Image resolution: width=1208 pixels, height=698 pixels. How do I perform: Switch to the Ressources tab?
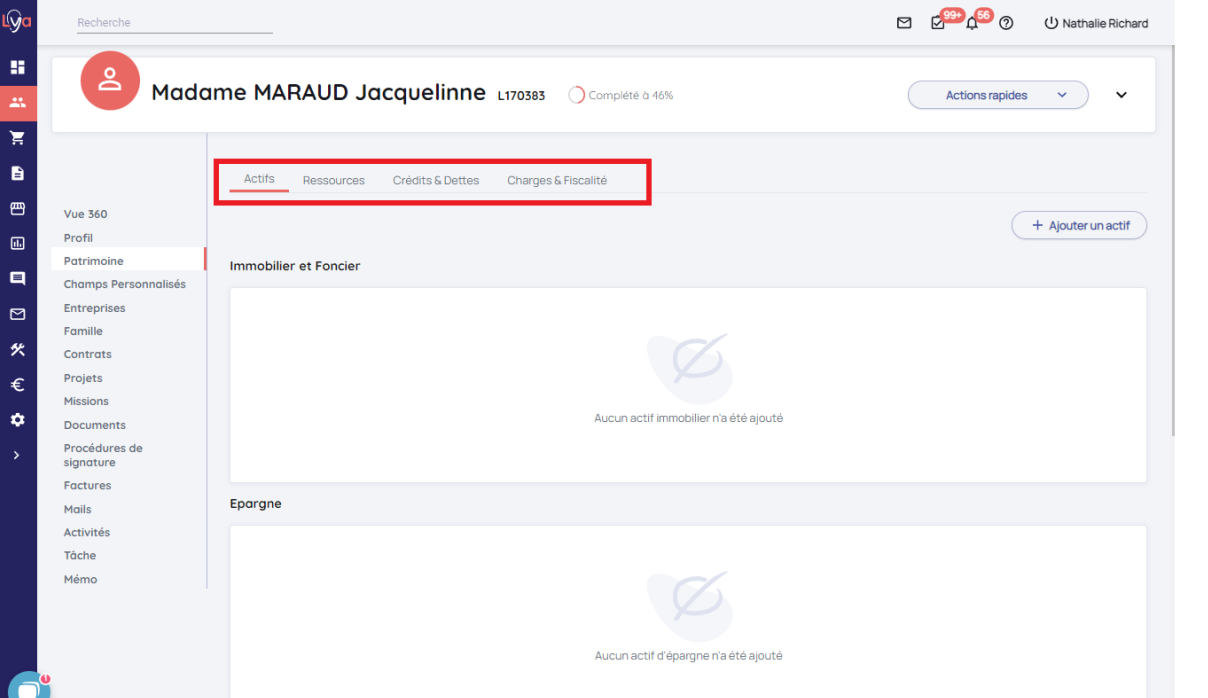click(333, 180)
